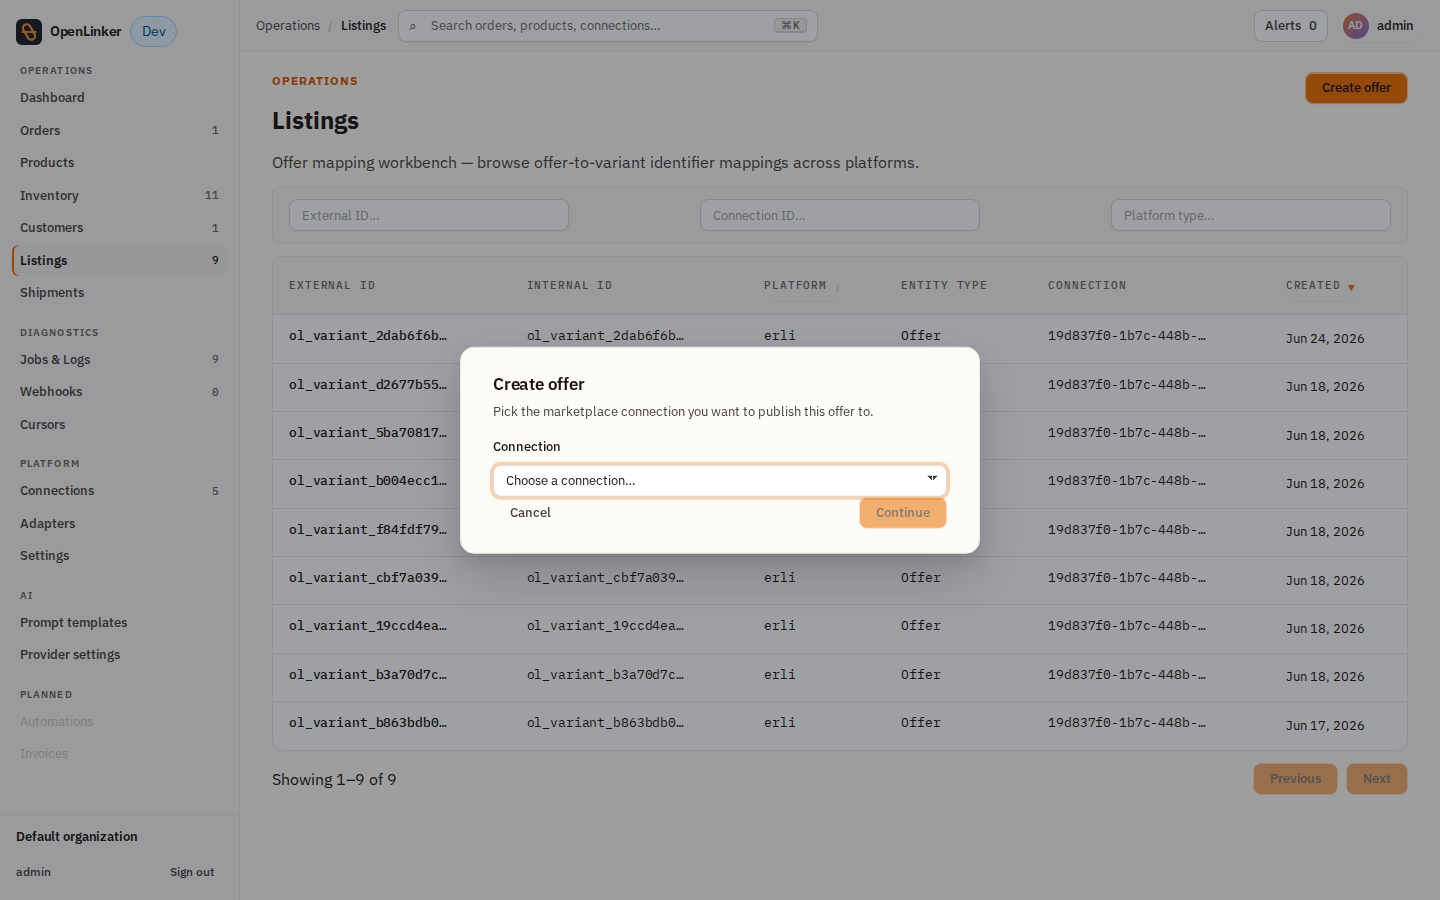Click the Jun 24, 2026 created date
1440x900 pixels.
point(1325,339)
